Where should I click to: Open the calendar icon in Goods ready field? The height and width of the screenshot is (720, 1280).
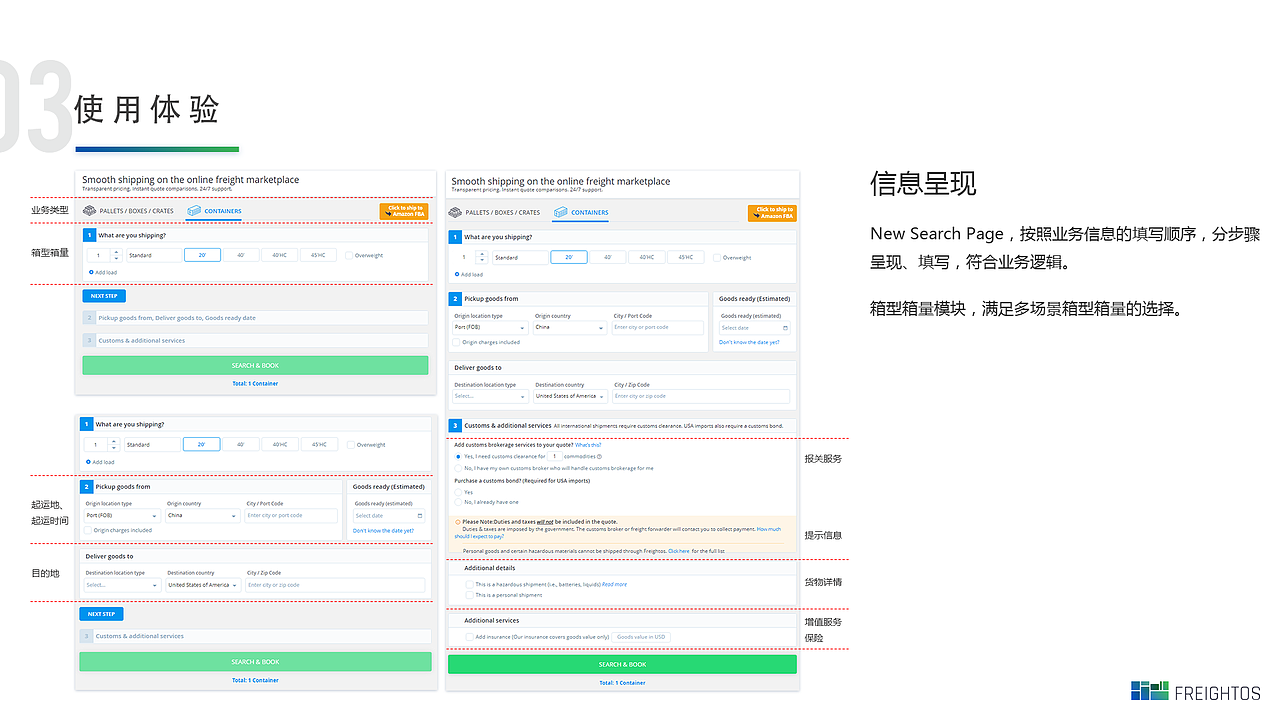(785, 328)
